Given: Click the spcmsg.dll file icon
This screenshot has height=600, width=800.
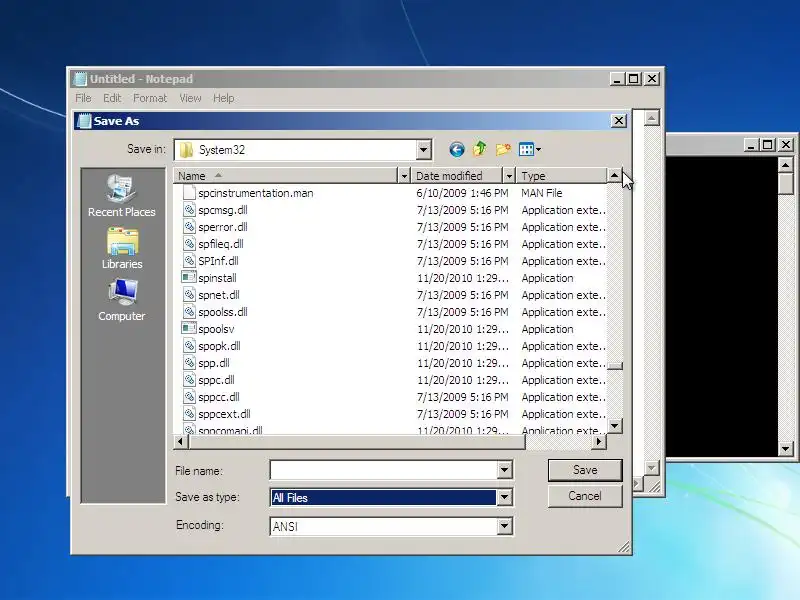Looking at the screenshot, I should tap(189, 210).
